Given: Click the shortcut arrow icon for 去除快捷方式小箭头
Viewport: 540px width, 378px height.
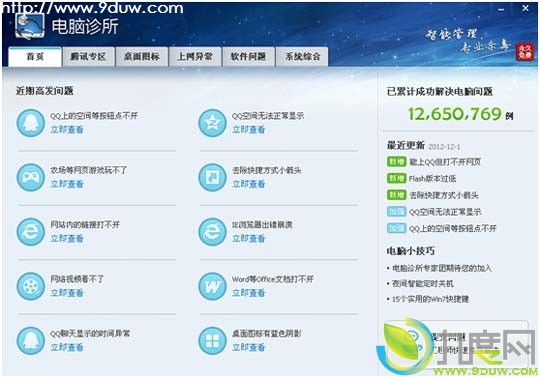Looking at the screenshot, I should 212,177.
